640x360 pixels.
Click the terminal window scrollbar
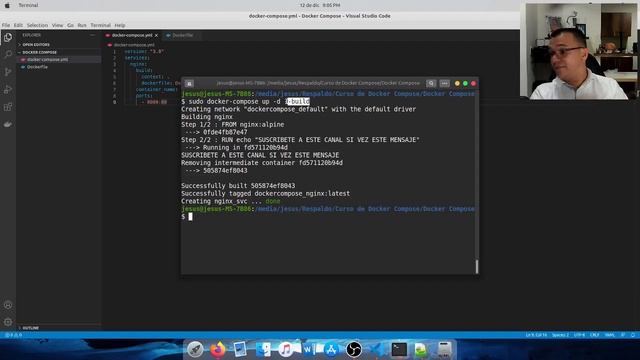[476, 267]
